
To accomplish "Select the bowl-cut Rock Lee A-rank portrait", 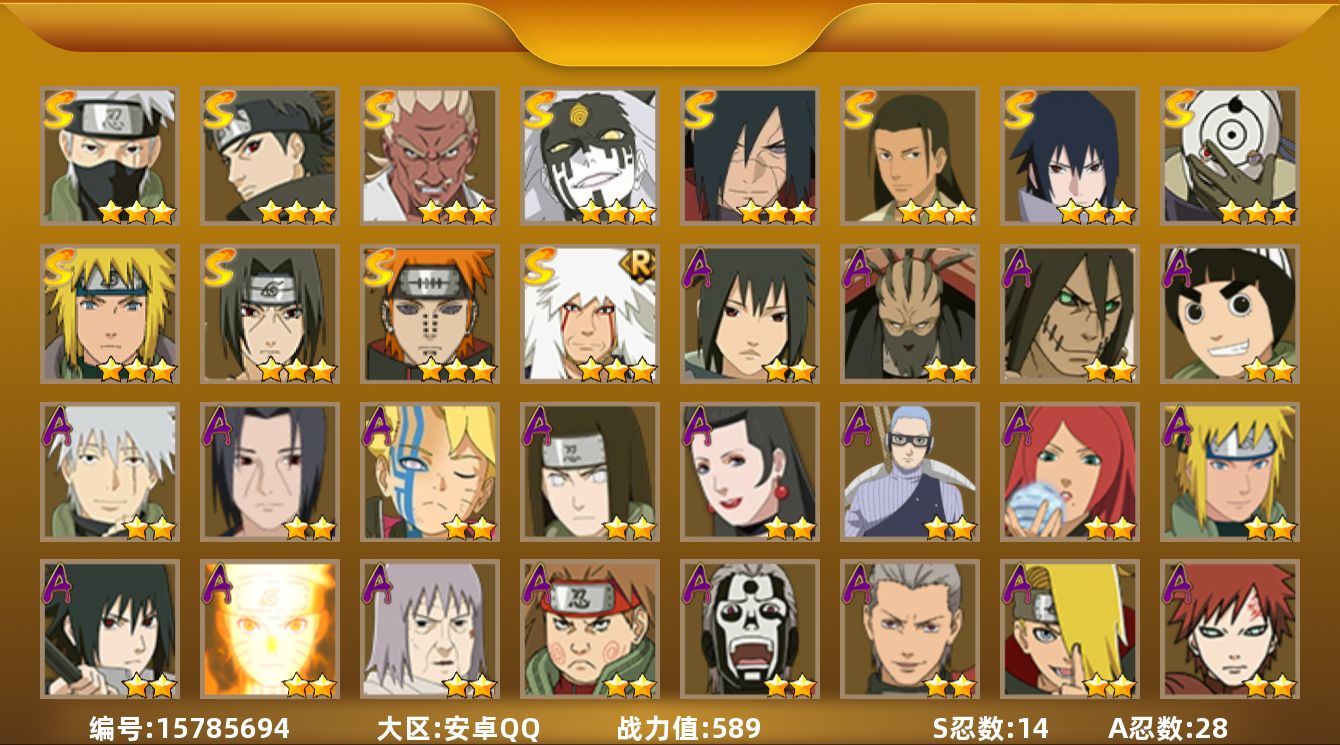I will tap(1230, 314).
